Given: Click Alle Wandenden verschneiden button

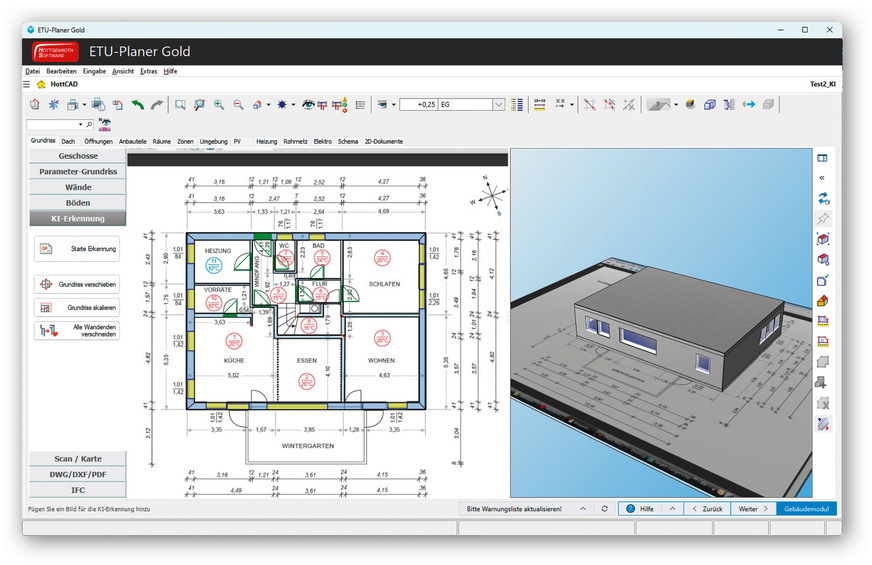Looking at the screenshot, I should [77, 331].
